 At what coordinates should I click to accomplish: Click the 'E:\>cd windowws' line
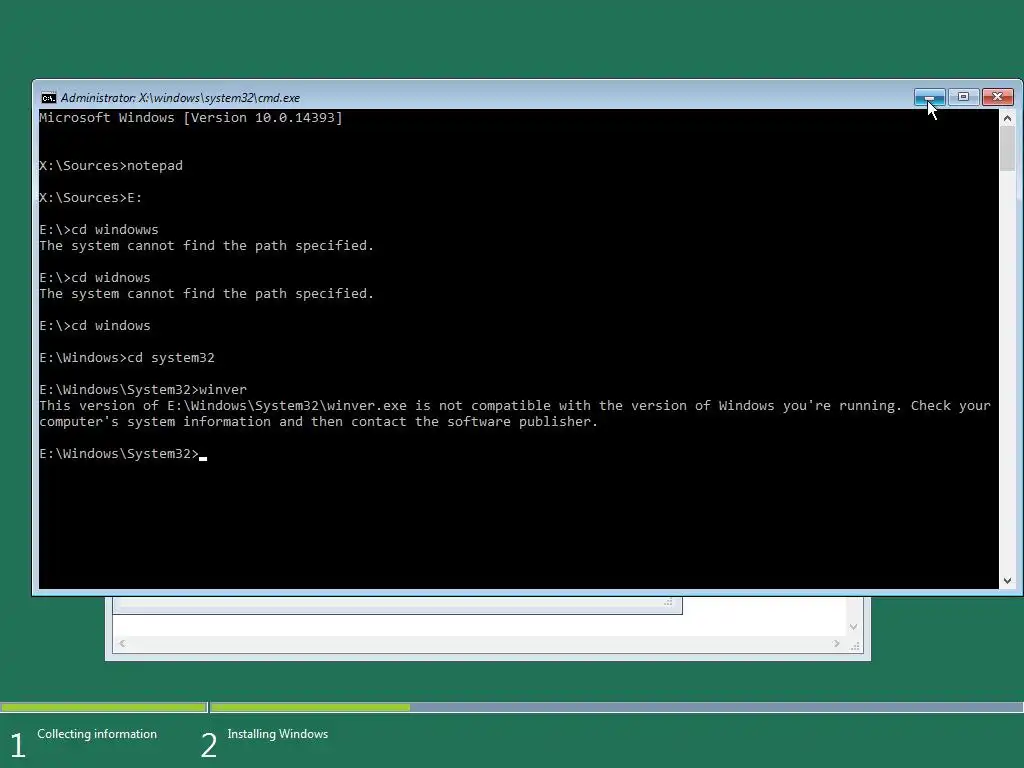[x=99, y=230]
